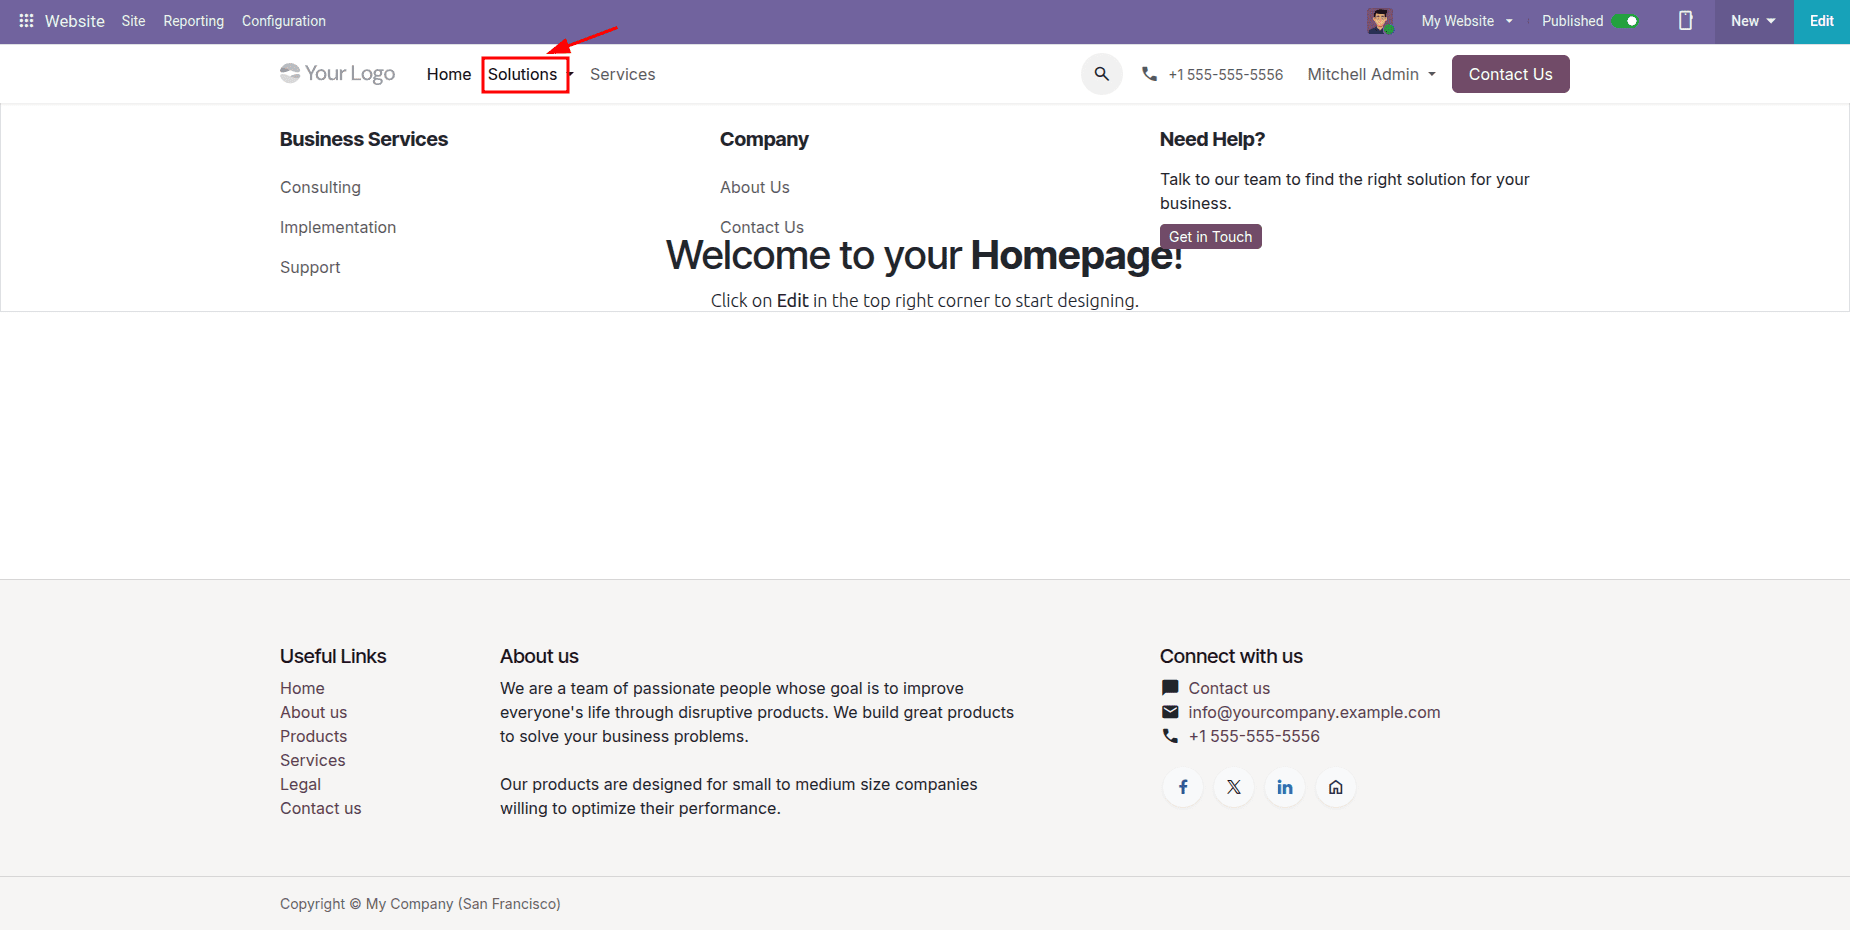Image resolution: width=1850 pixels, height=930 pixels.
Task: Click footer Contact us under Useful Links
Action: coord(320,808)
